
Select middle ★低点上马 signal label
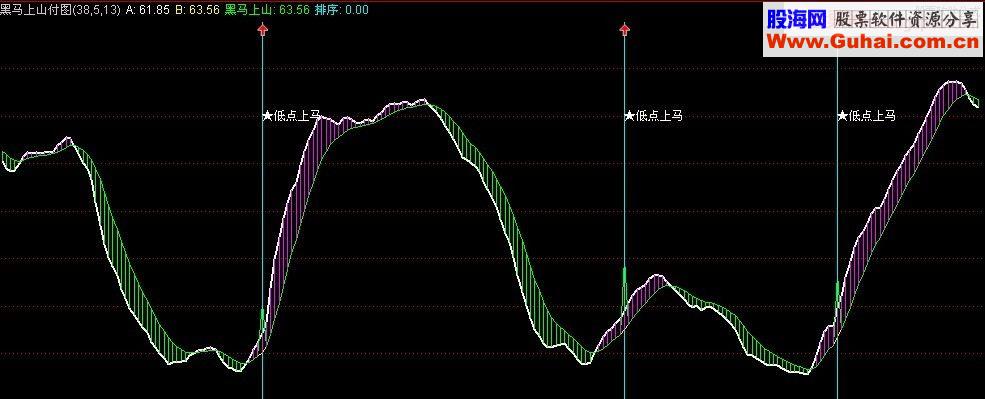coord(653,116)
